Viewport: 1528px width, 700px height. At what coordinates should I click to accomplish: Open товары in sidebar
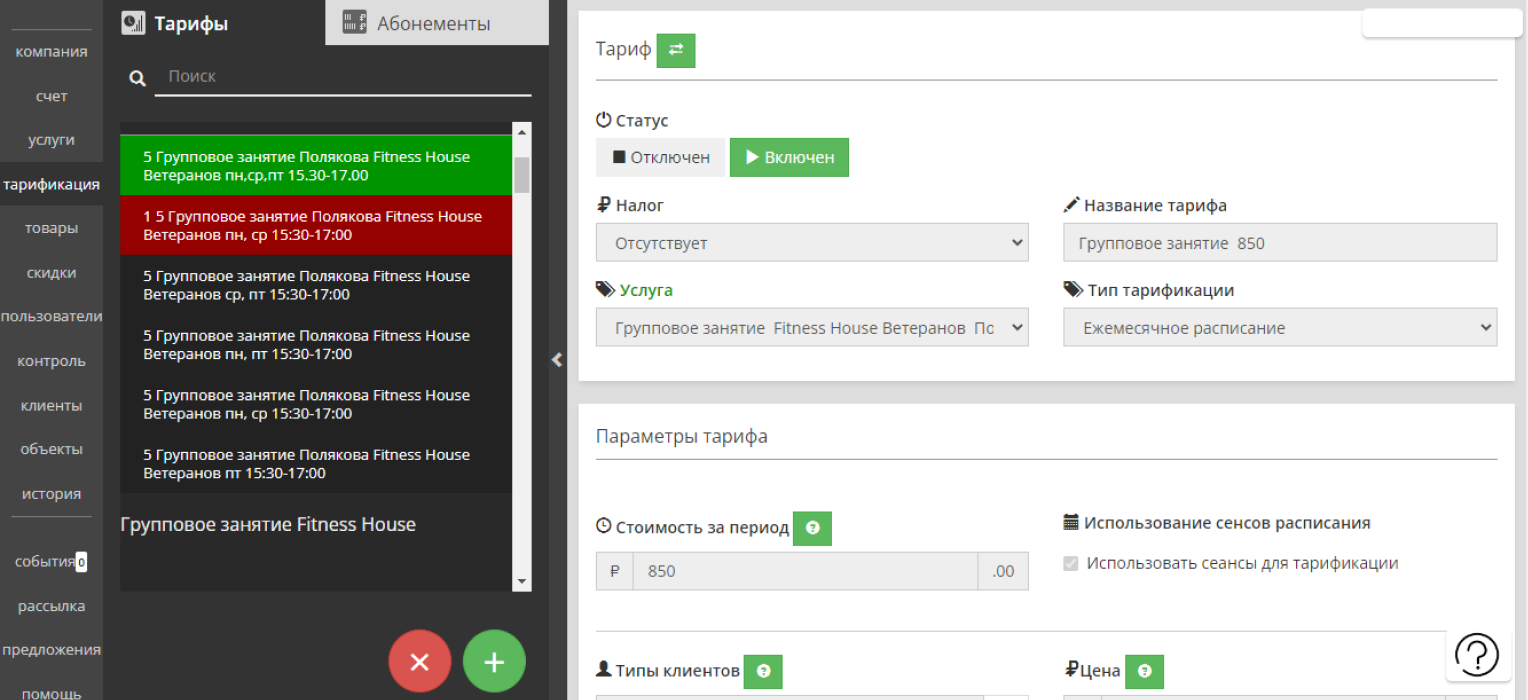(x=52, y=228)
